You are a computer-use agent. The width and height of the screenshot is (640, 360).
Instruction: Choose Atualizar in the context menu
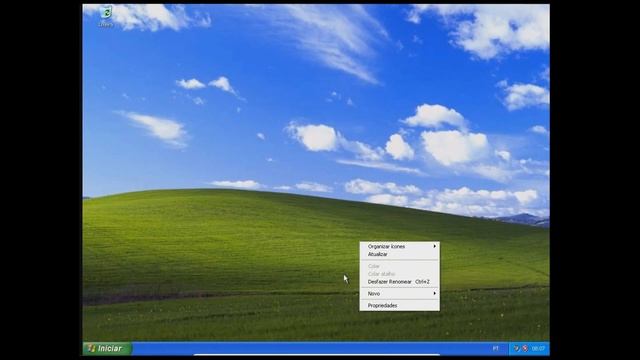point(400,254)
